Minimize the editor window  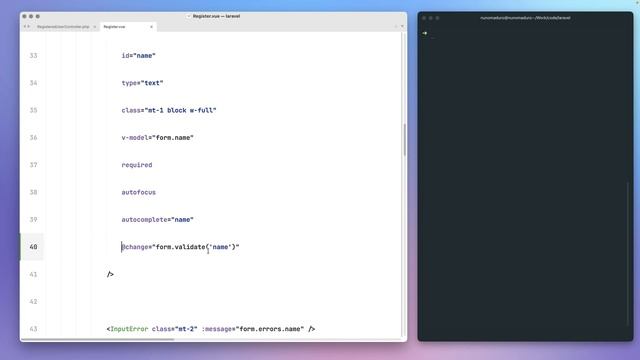pyautogui.click(x=31, y=16)
